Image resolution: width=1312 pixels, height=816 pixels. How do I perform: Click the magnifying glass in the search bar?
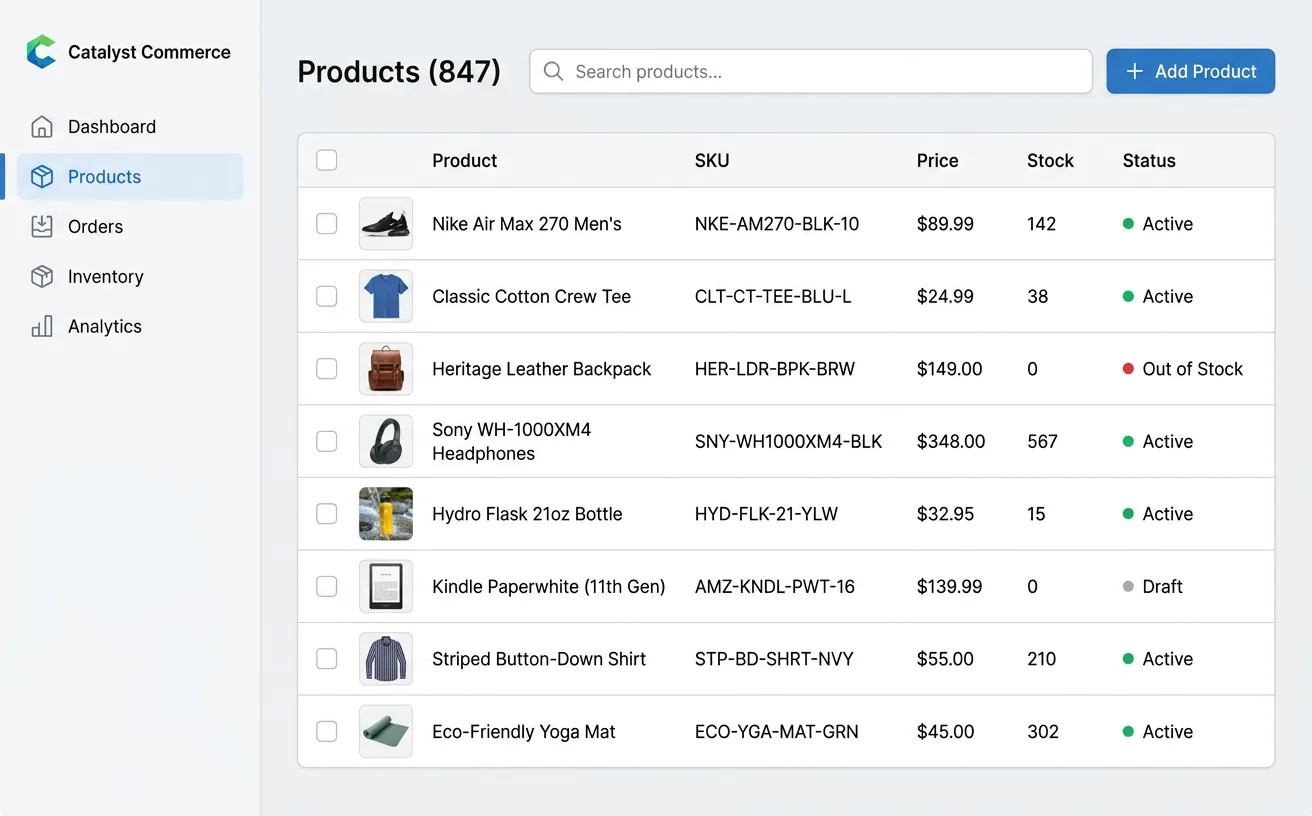click(x=553, y=71)
